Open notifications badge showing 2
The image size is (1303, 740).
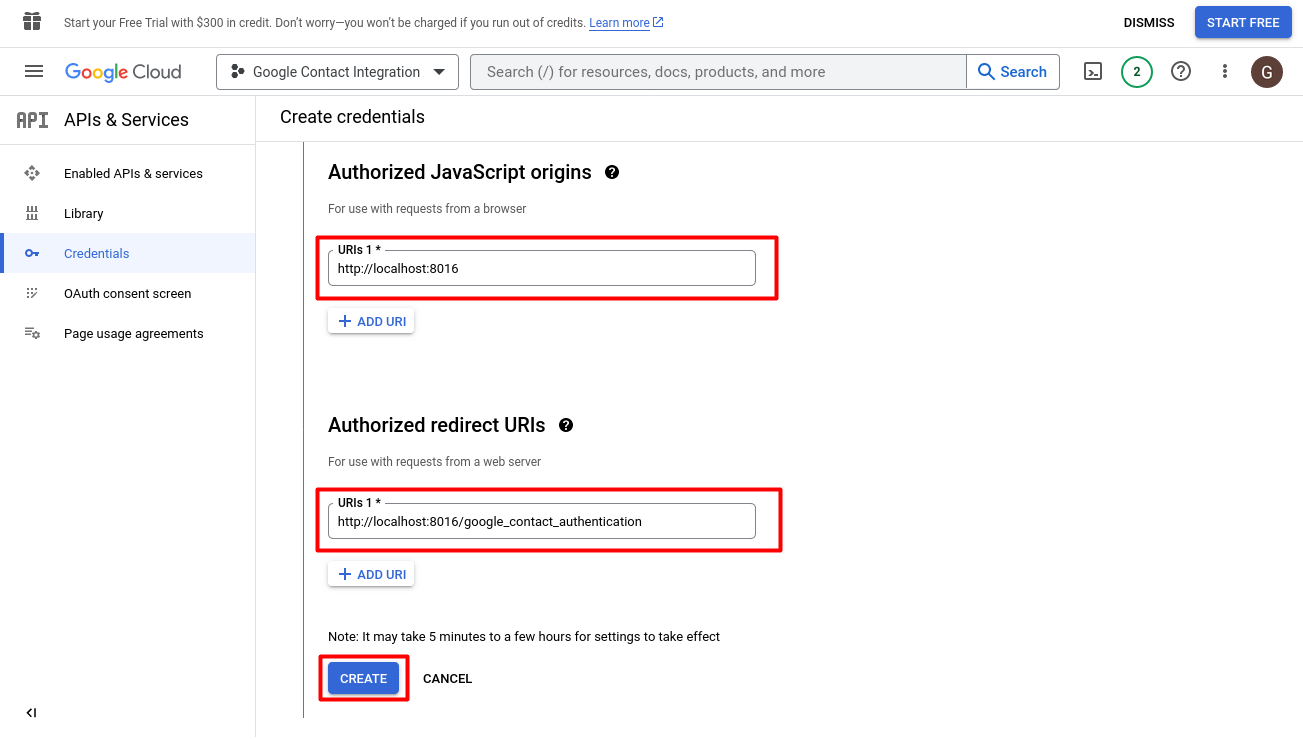tap(1137, 72)
